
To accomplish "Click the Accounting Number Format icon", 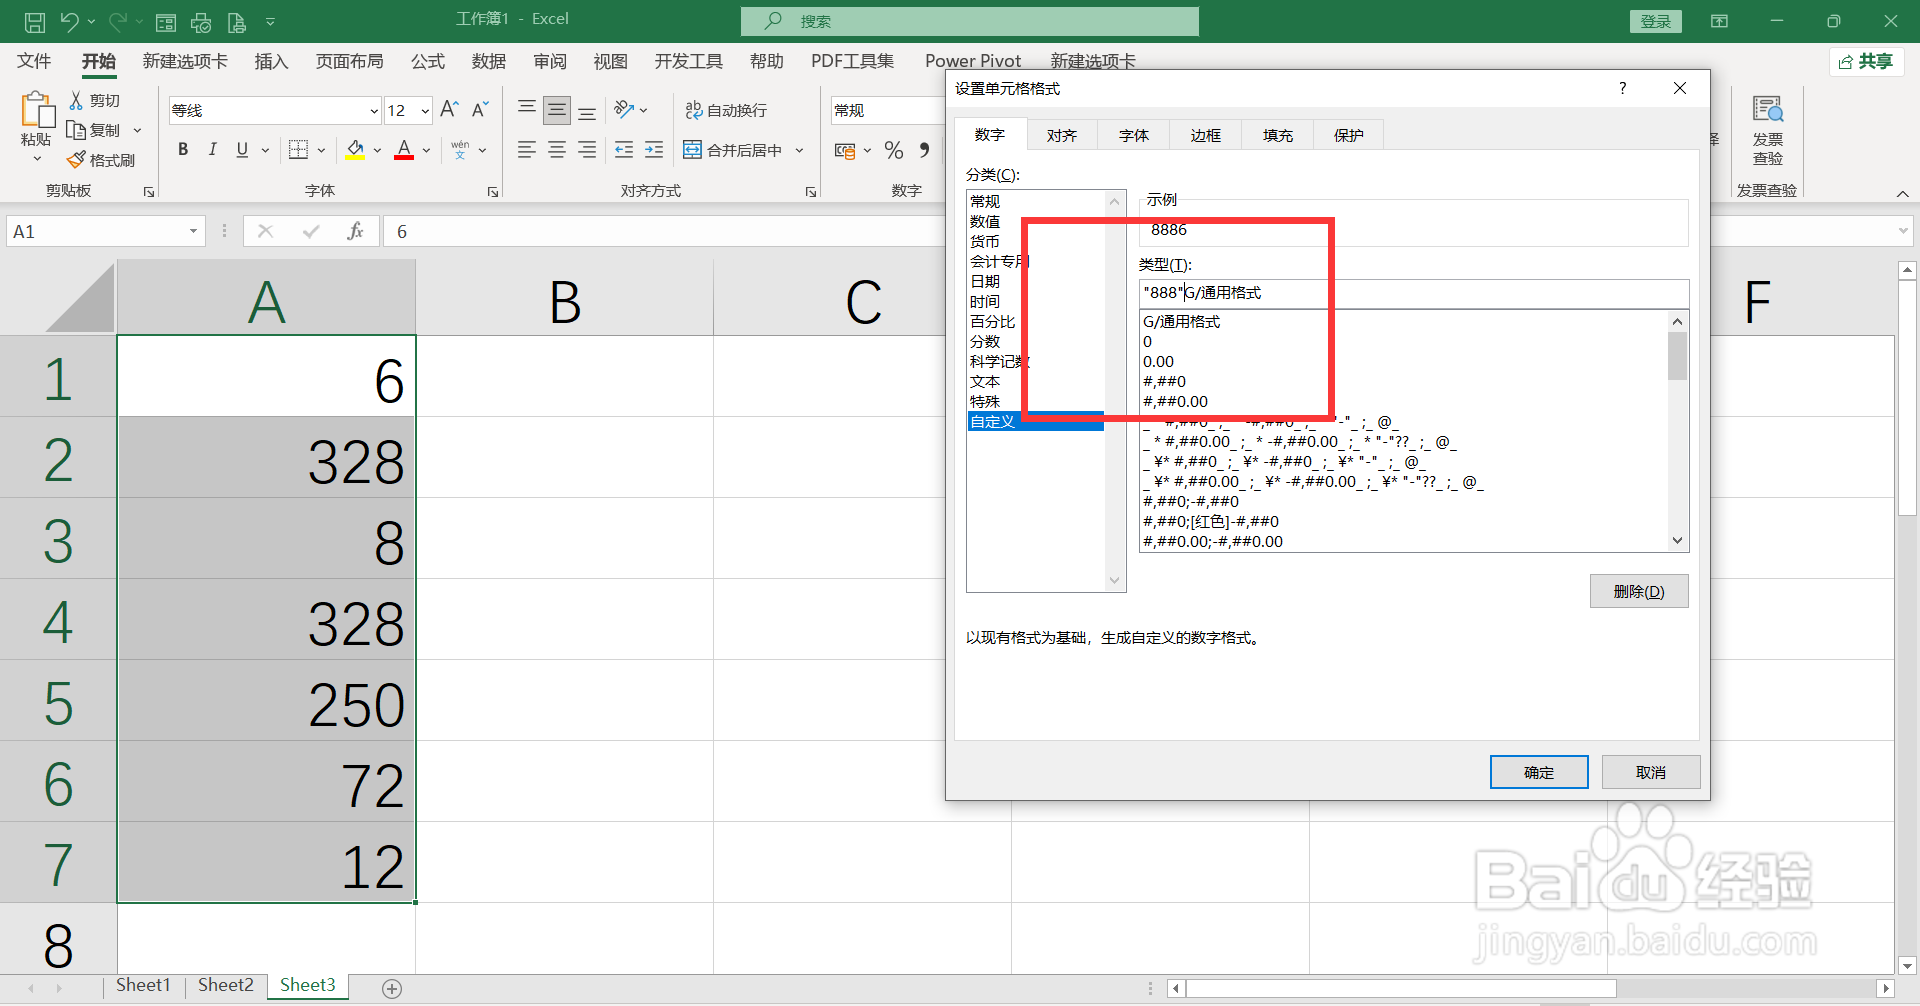I will [x=845, y=150].
